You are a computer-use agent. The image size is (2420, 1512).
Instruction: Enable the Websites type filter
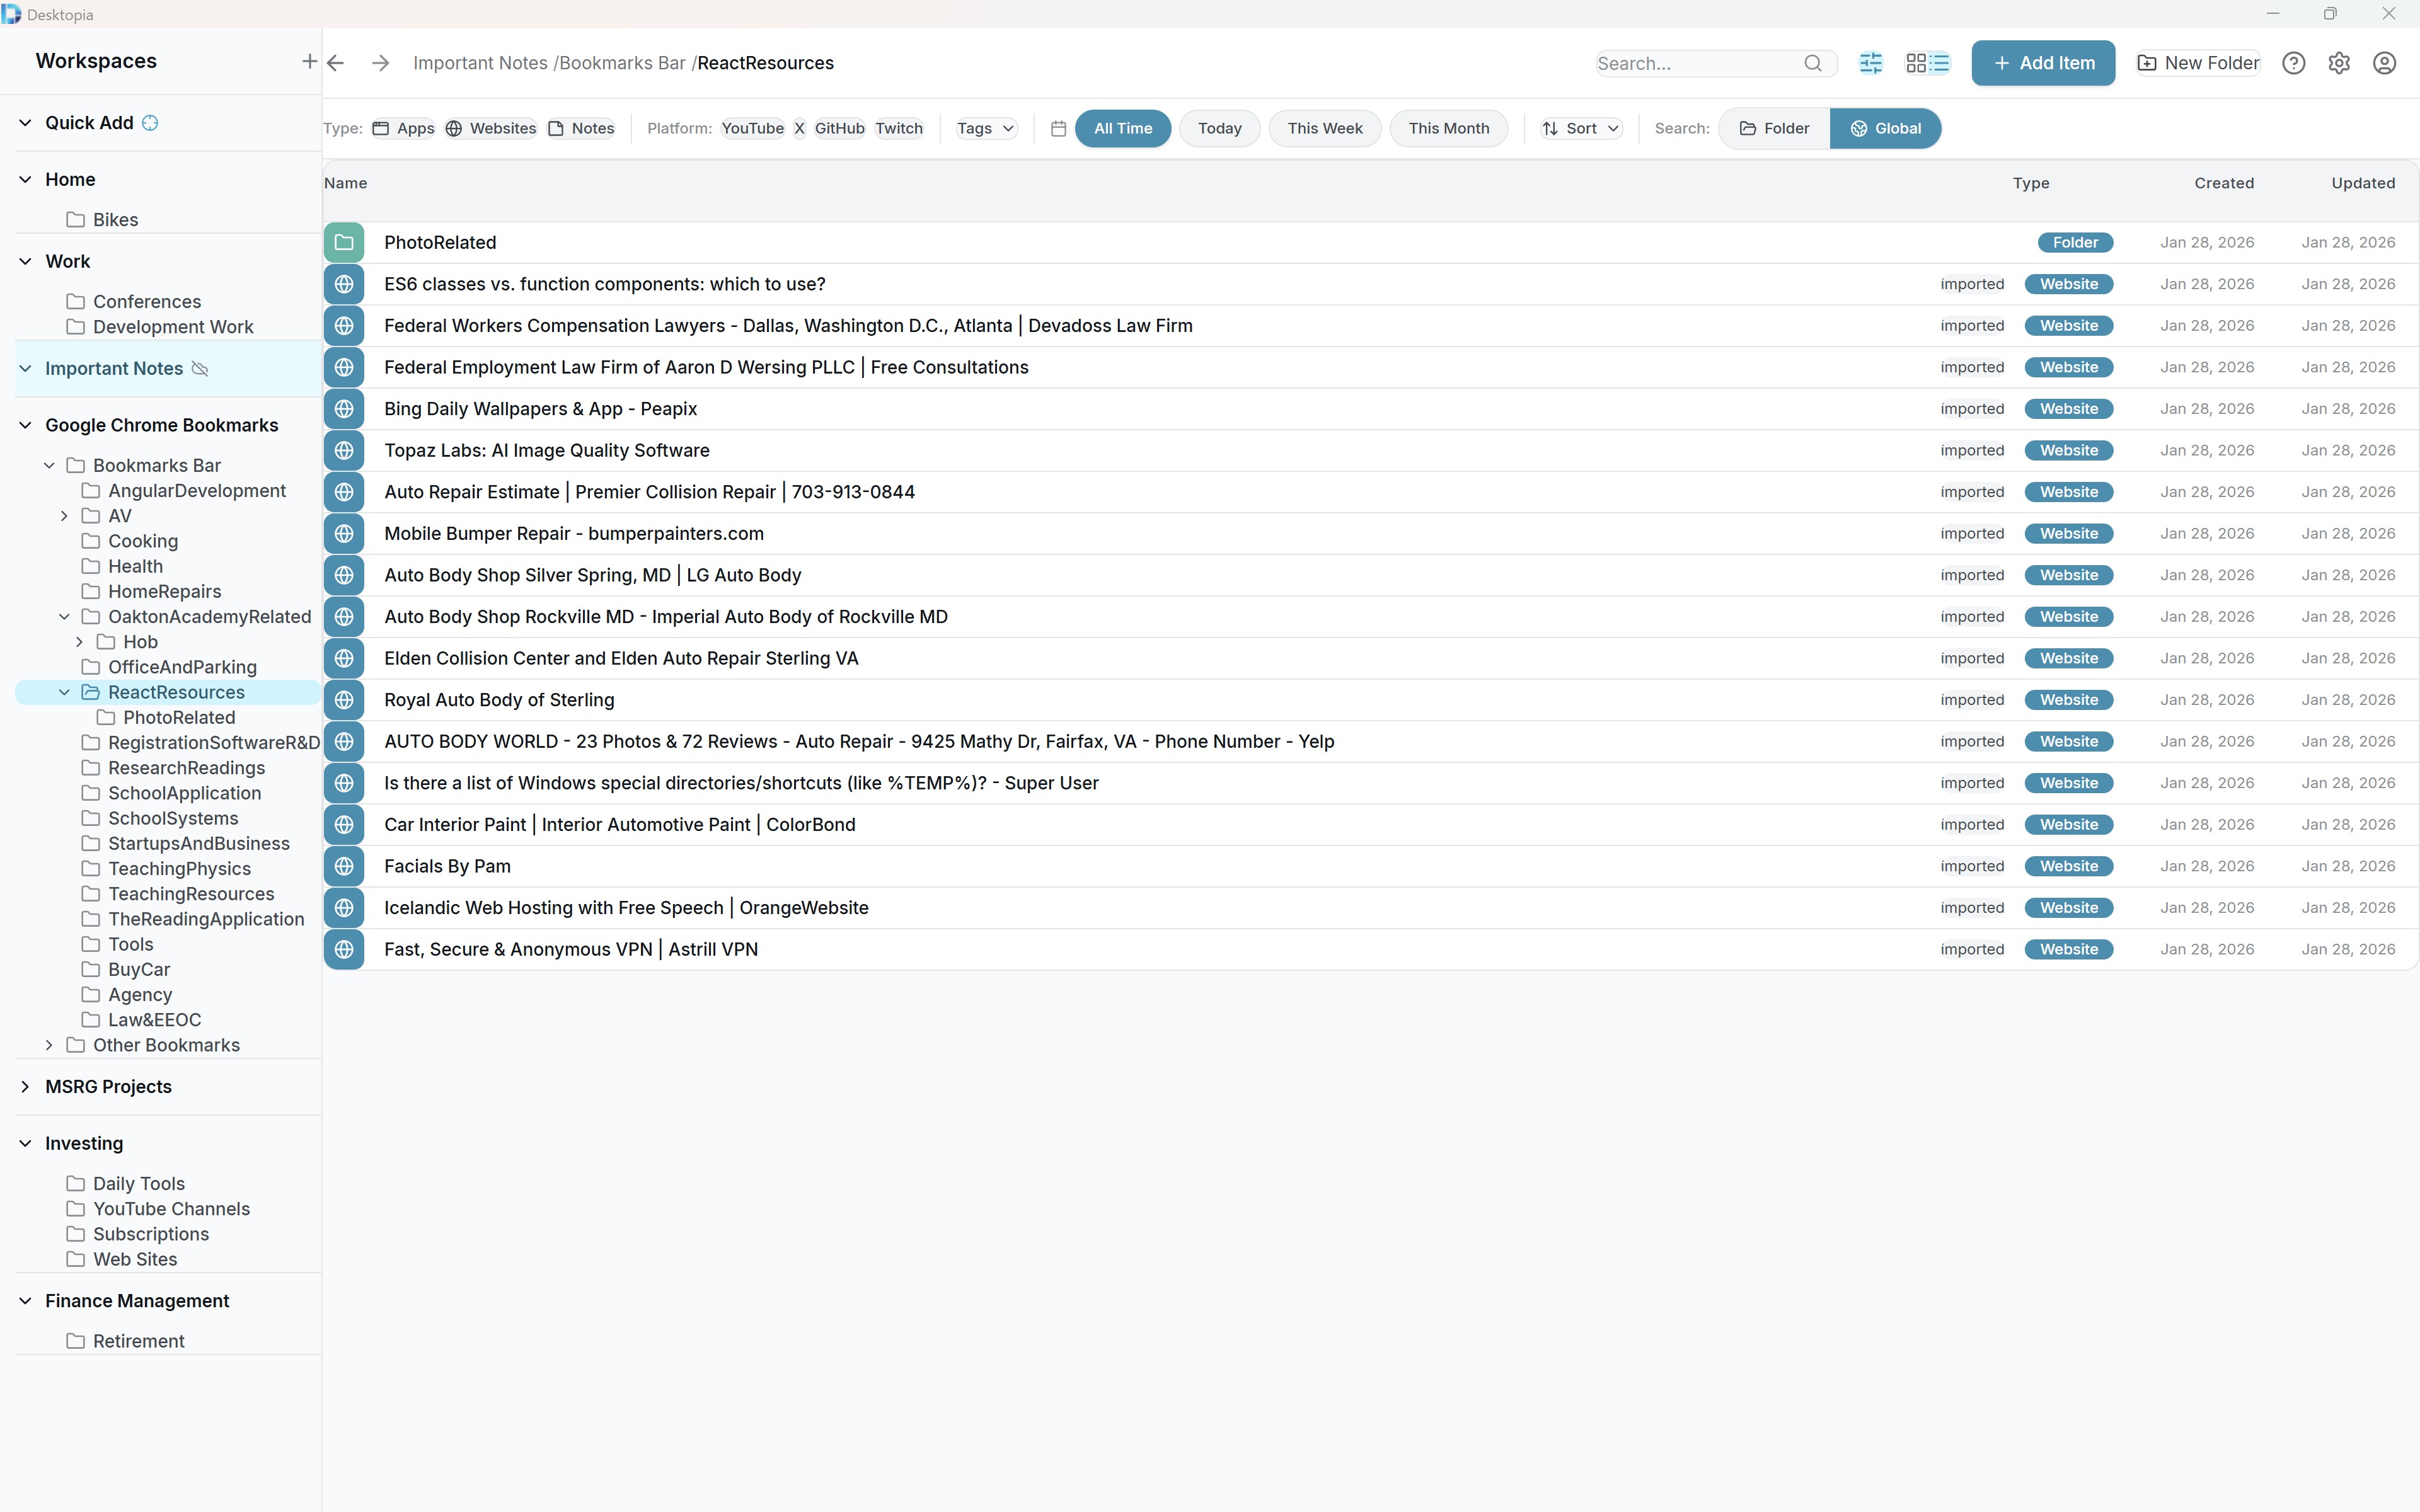pos(490,128)
